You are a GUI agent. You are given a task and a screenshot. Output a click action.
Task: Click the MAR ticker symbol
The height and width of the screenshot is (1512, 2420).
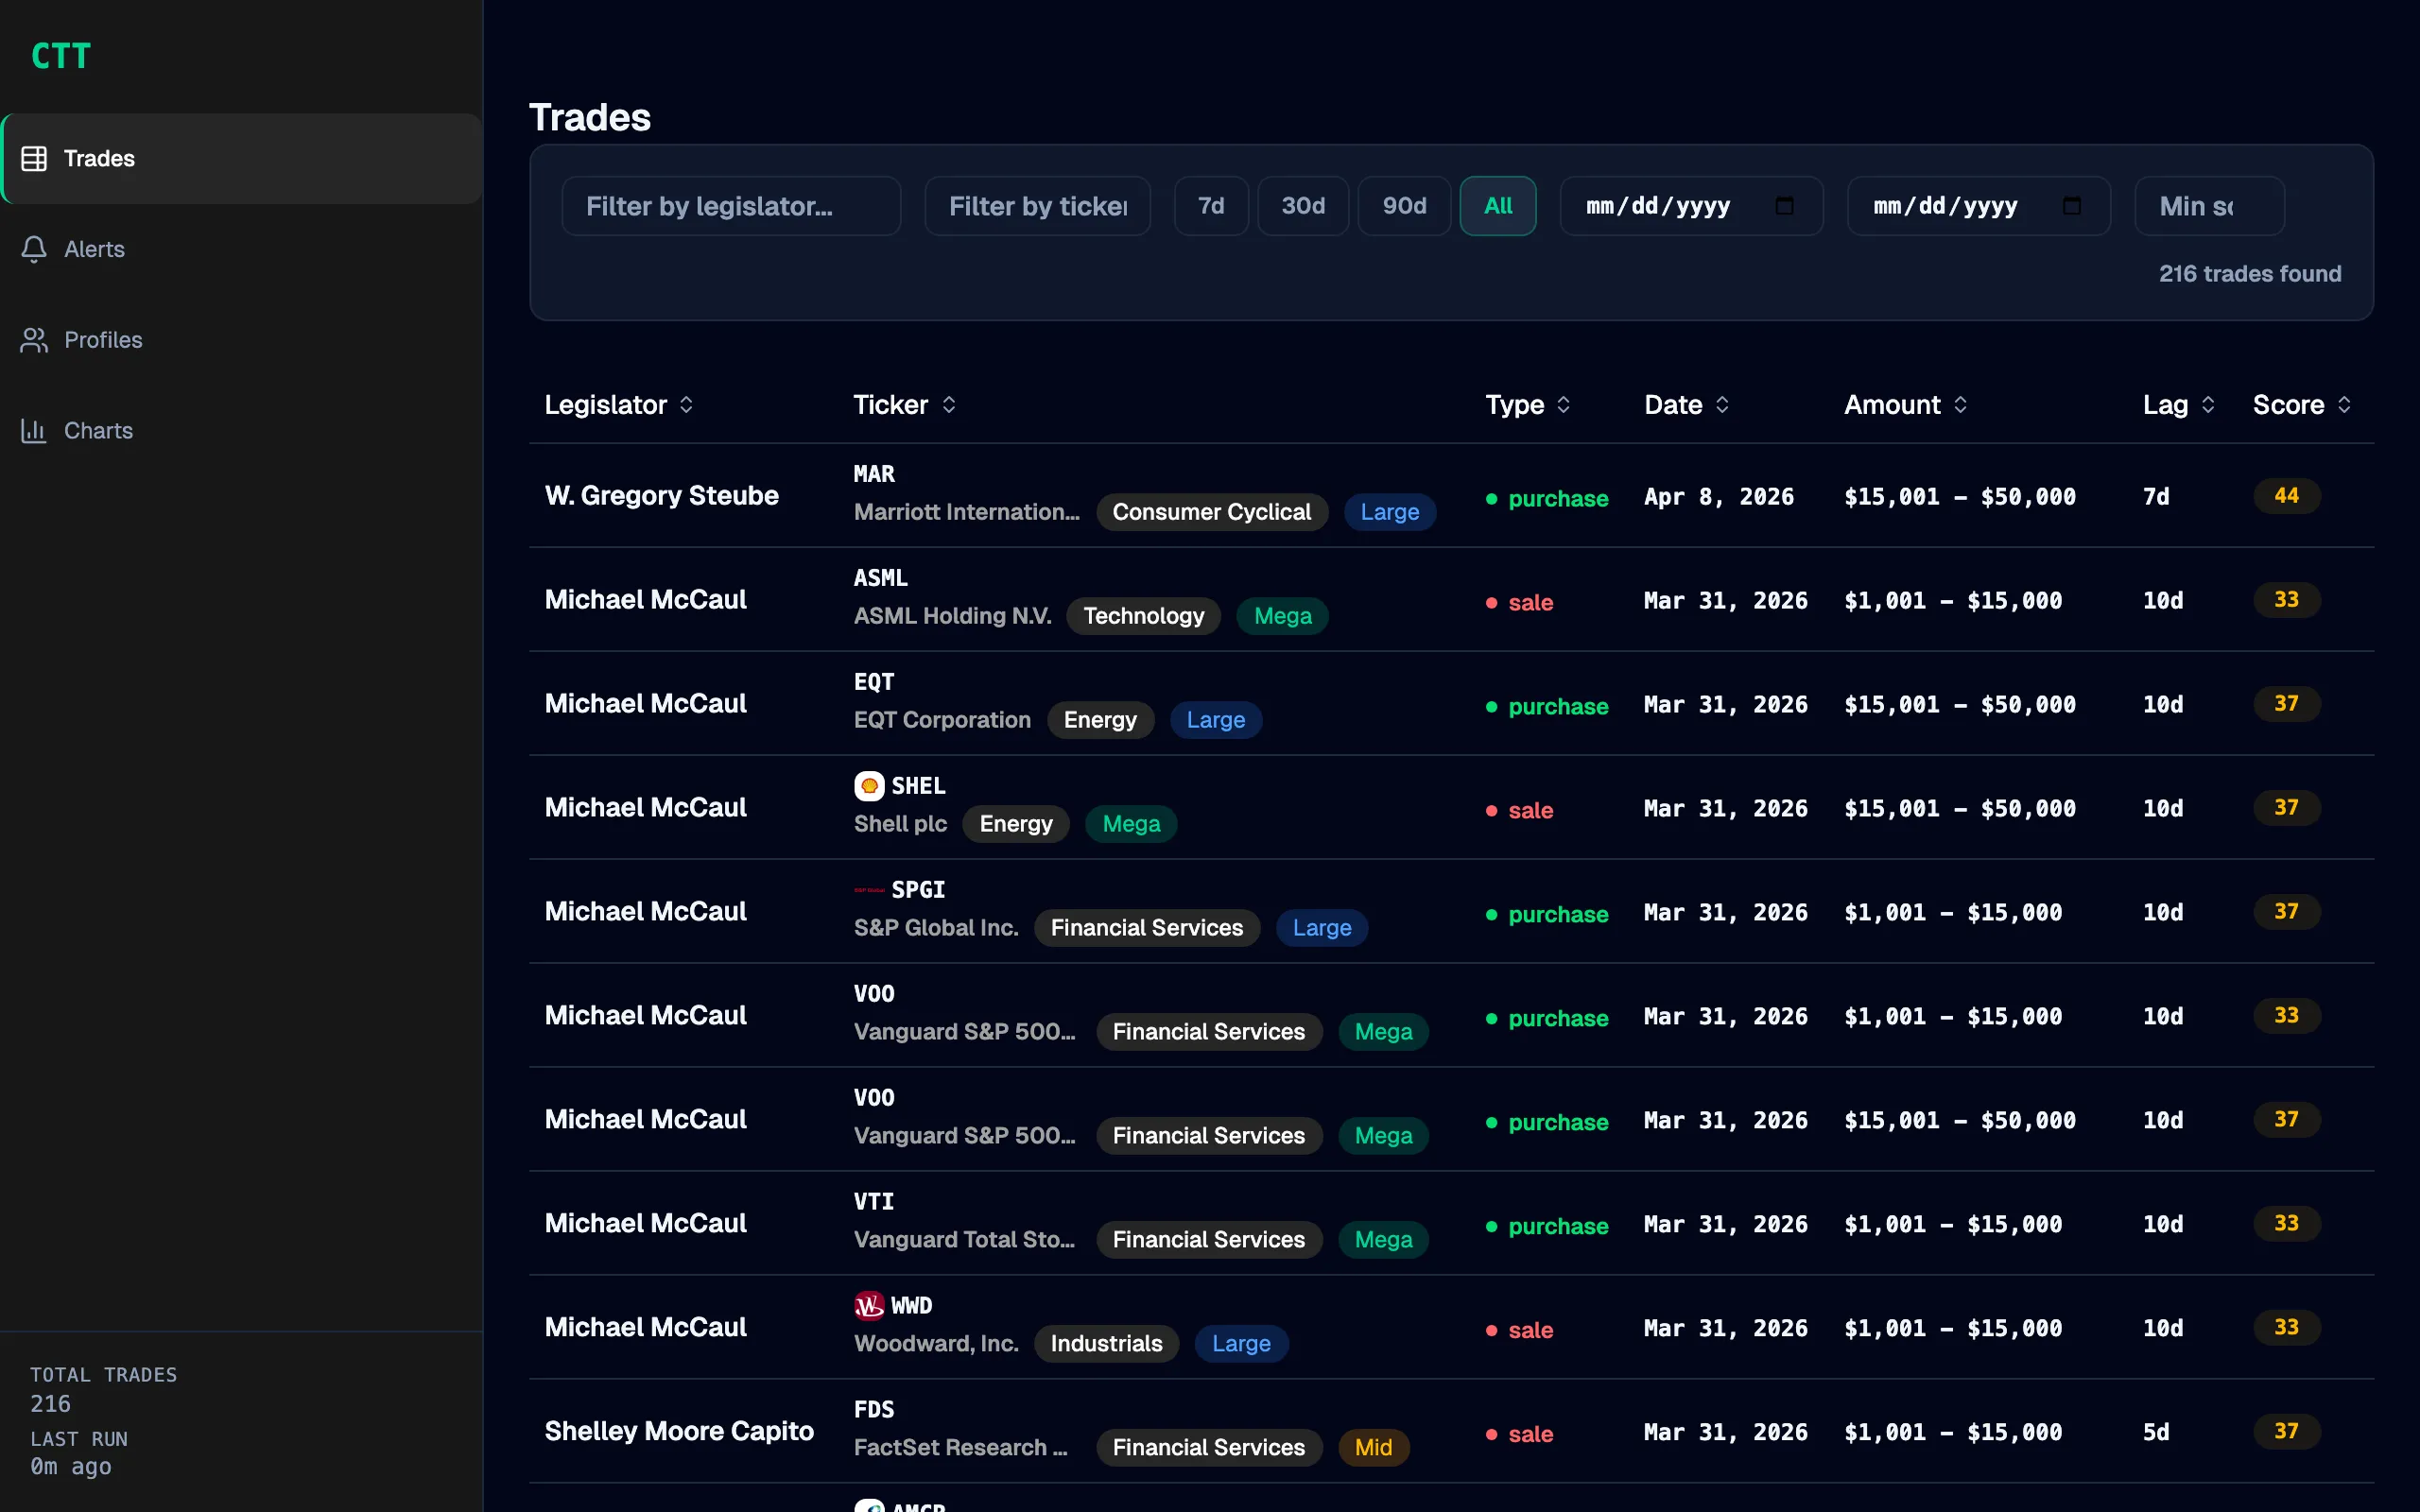point(874,474)
